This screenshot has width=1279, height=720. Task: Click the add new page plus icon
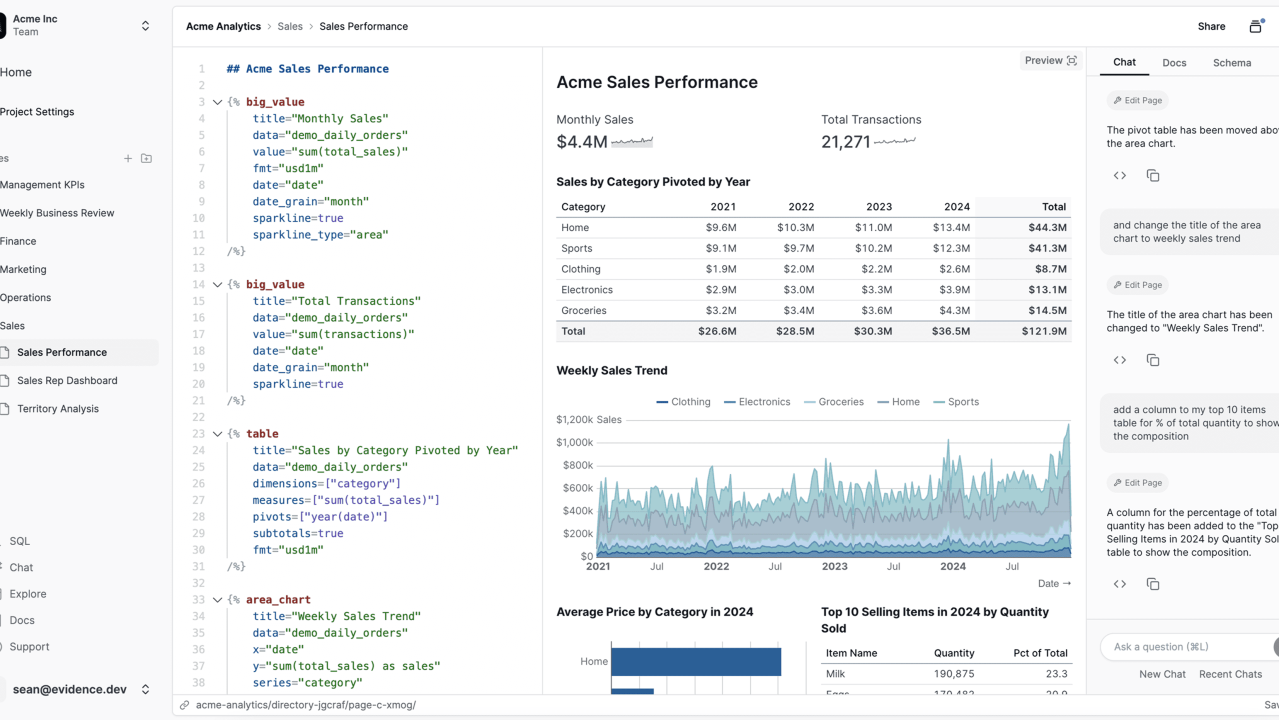pyautogui.click(x=128, y=158)
